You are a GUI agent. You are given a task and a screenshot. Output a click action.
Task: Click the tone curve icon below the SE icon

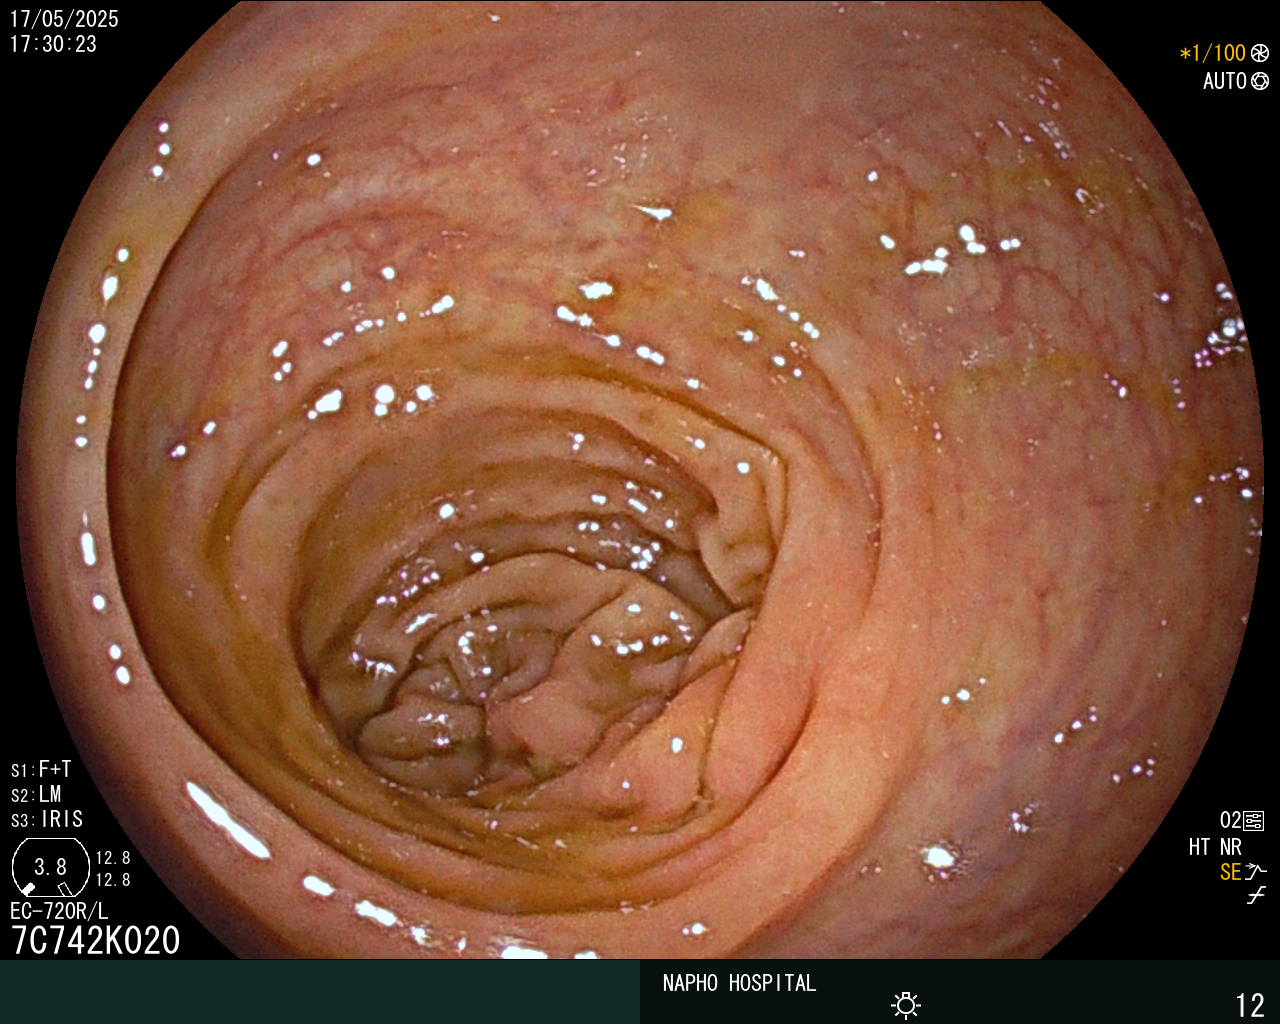1256,896
